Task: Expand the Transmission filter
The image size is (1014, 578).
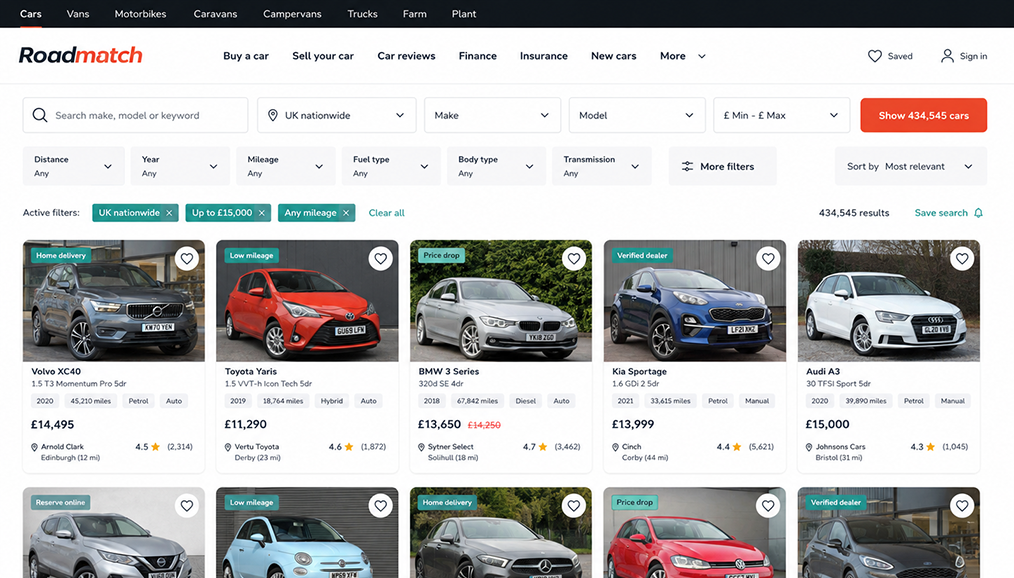Action: 601,166
